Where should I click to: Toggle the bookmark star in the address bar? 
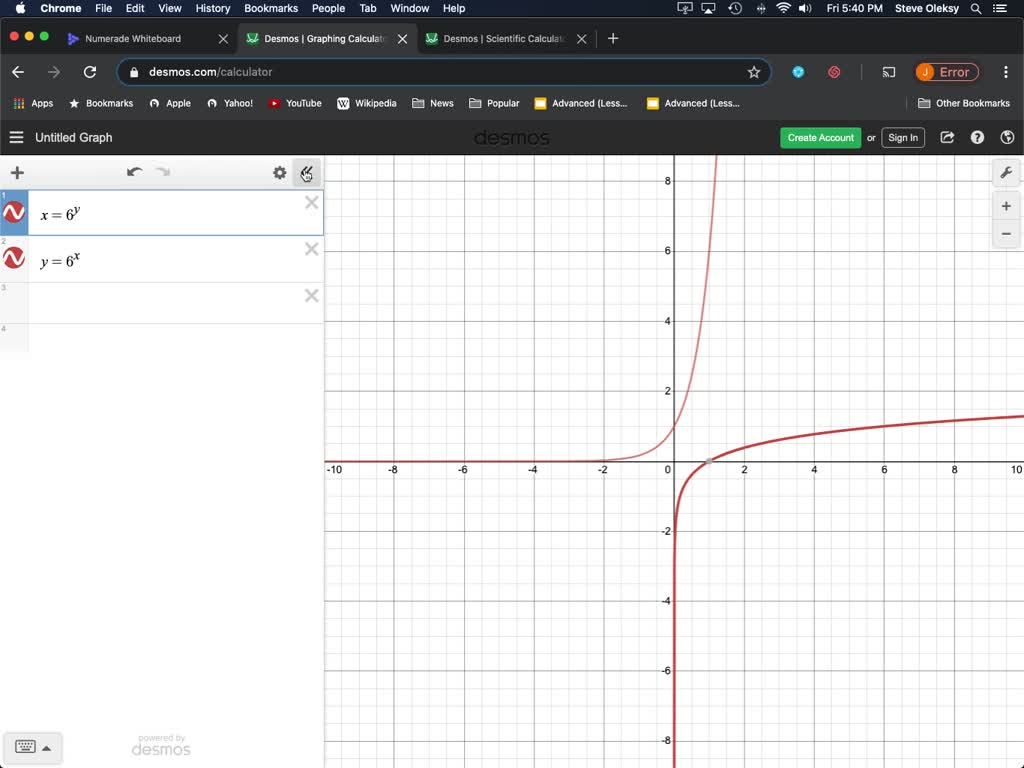(x=754, y=72)
